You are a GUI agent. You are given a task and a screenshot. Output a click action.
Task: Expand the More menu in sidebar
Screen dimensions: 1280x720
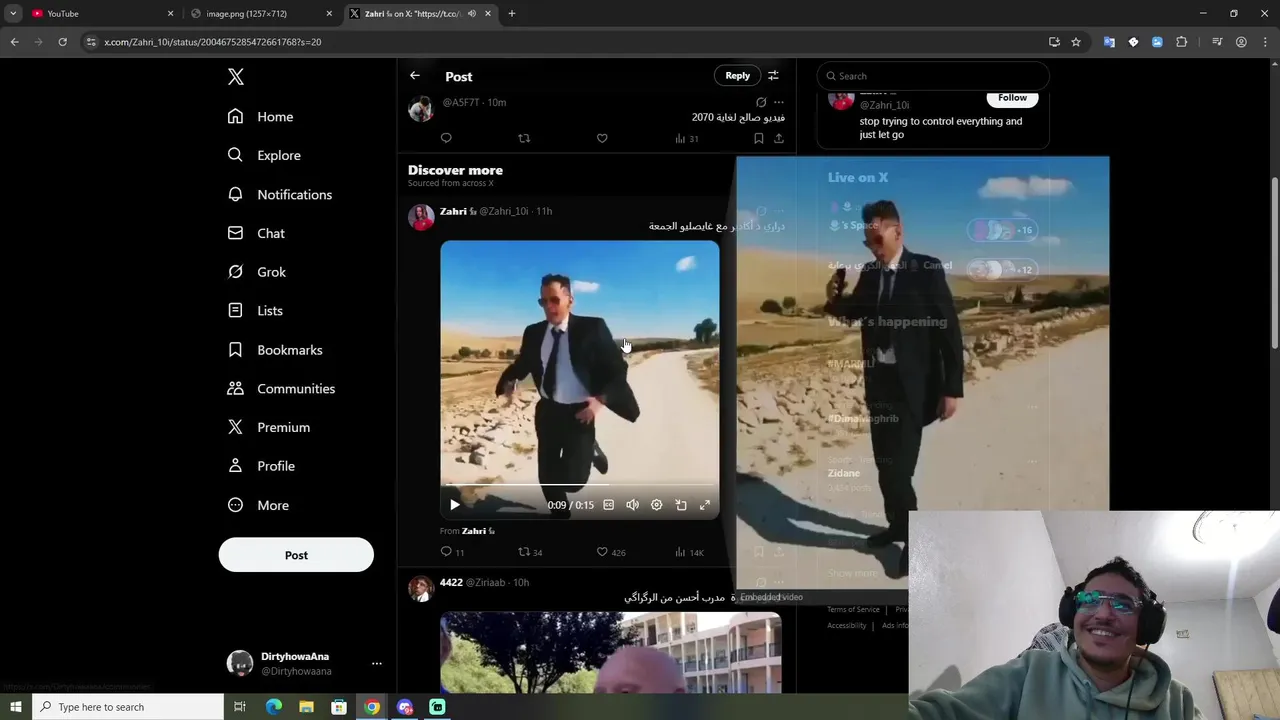(259, 505)
